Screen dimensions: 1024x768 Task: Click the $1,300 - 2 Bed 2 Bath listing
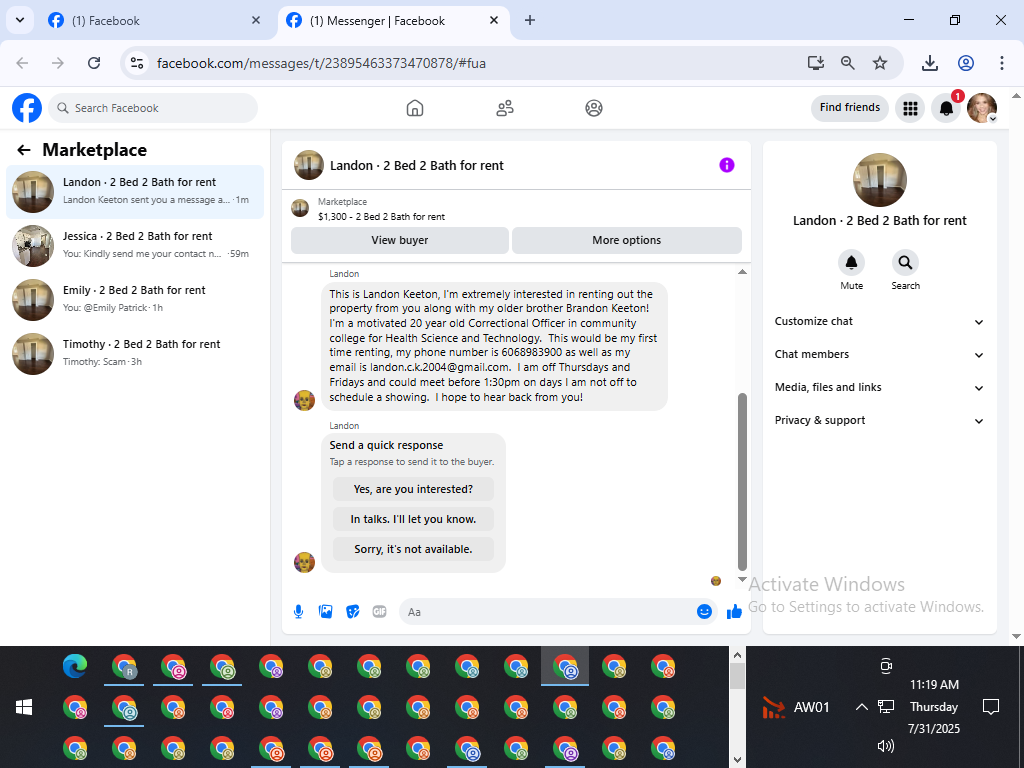[x=381, y=217]
